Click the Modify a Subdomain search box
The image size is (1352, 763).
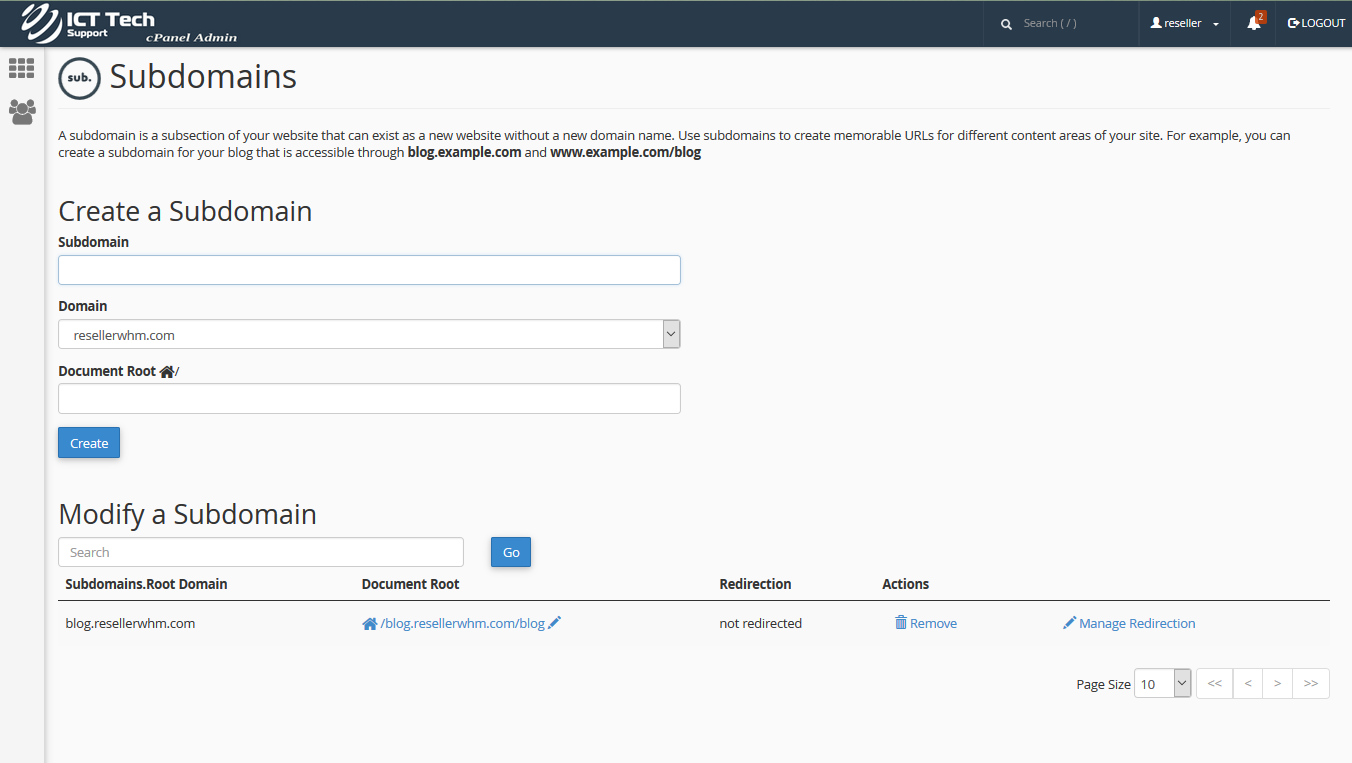pyautogui.click(x=261, y=552)
